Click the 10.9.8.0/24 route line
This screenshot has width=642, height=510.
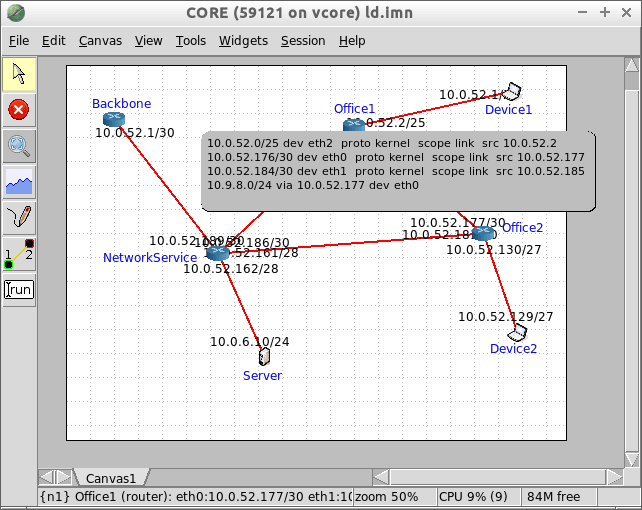pos(313,185)
